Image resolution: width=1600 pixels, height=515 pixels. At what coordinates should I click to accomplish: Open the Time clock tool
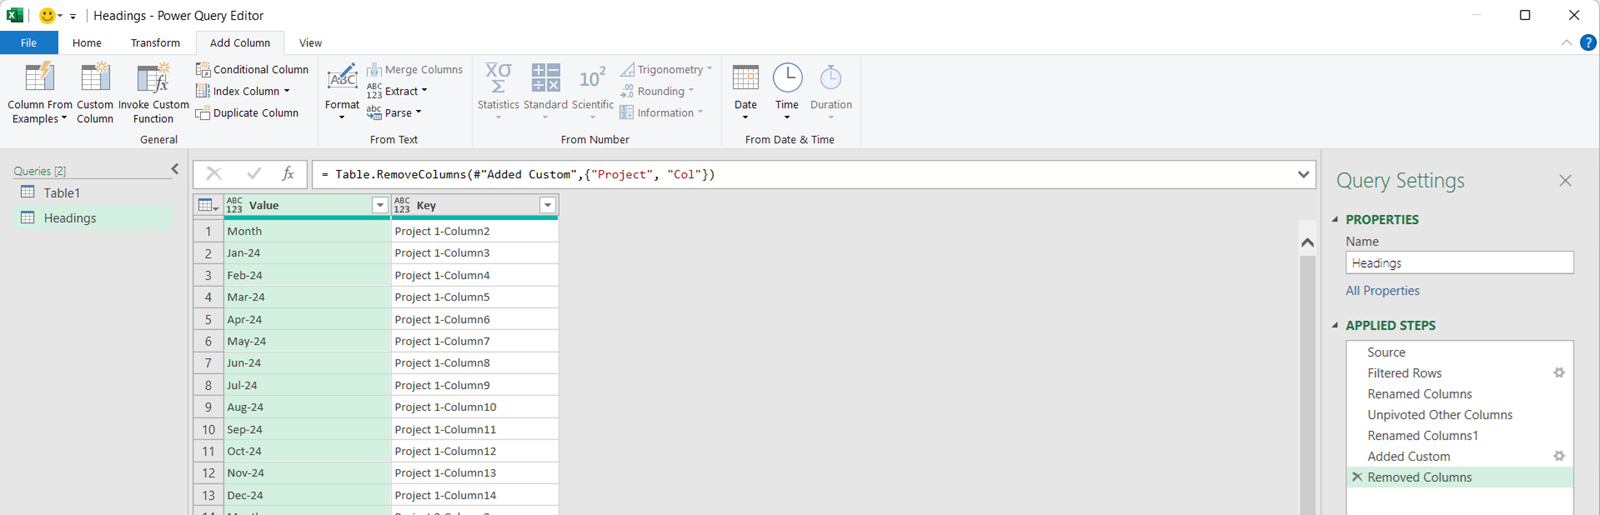[x=787, y=92]
